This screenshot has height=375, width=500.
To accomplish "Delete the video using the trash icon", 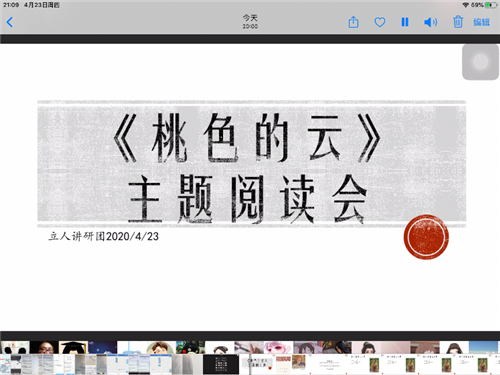I will 458,22.
